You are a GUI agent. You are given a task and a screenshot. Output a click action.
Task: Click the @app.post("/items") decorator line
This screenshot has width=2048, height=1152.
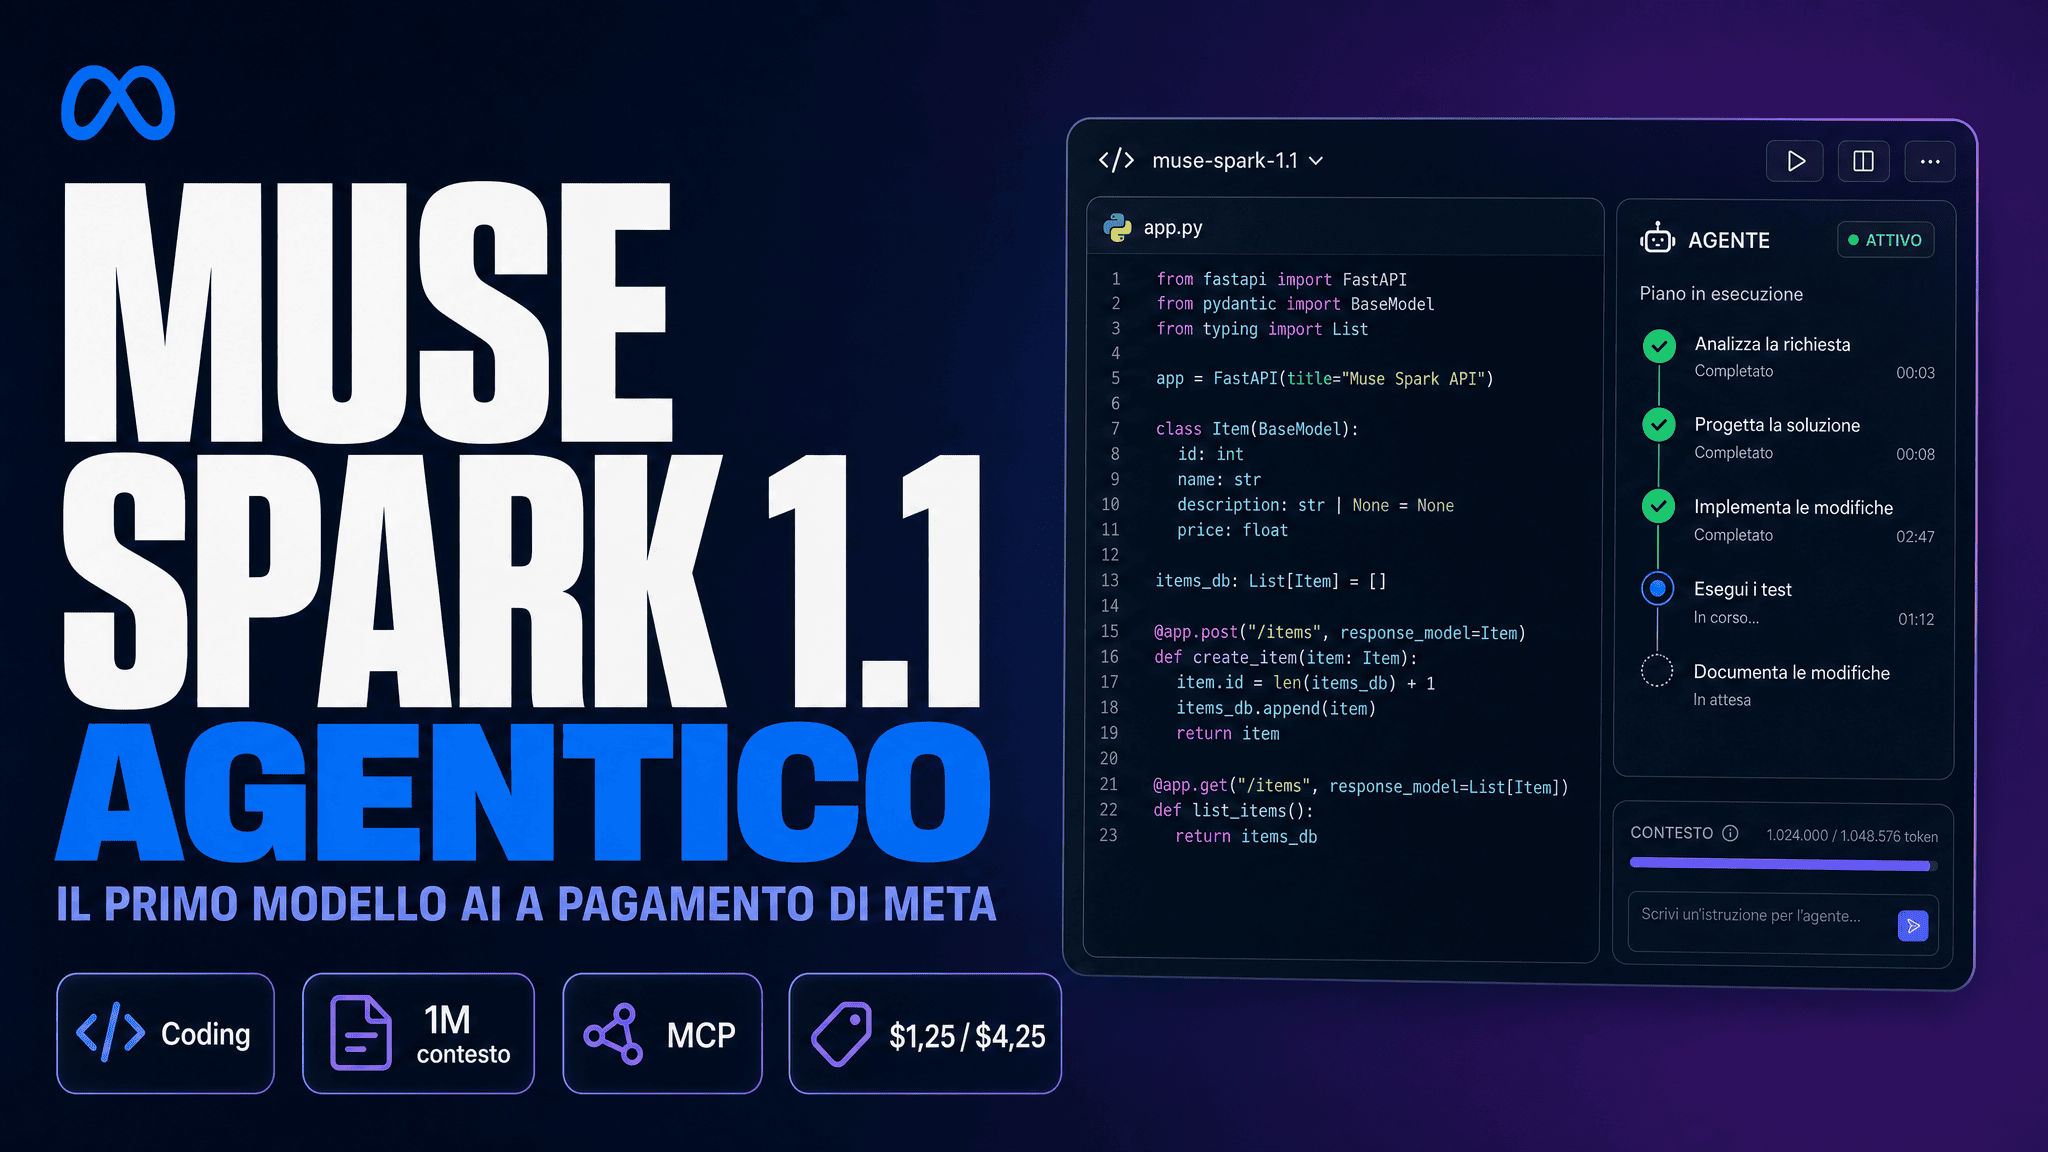[x=1340, y=632]
